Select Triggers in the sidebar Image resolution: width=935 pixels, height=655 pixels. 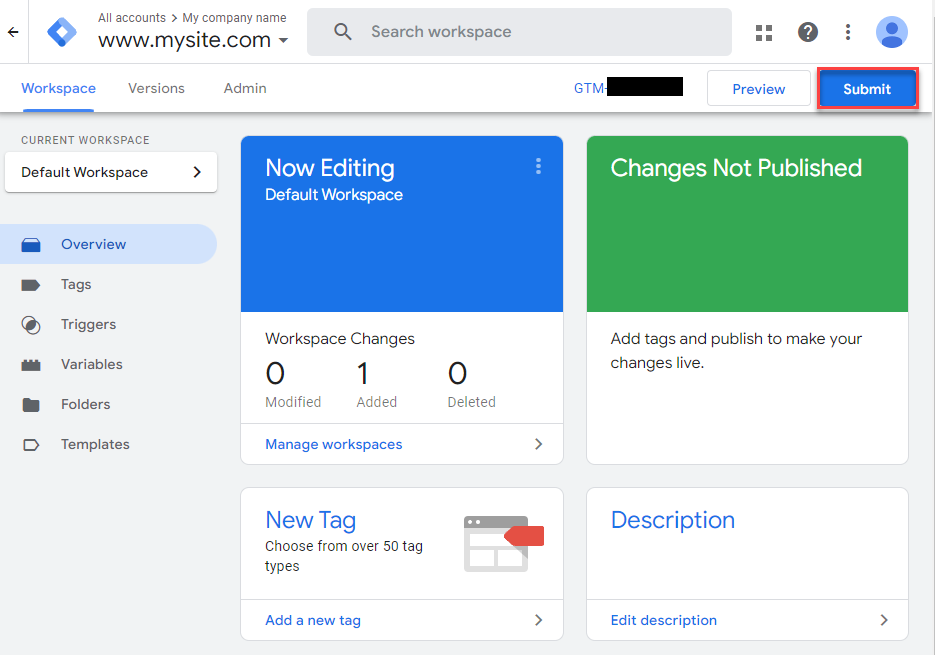pyautogui.click(x=88, y=324)
